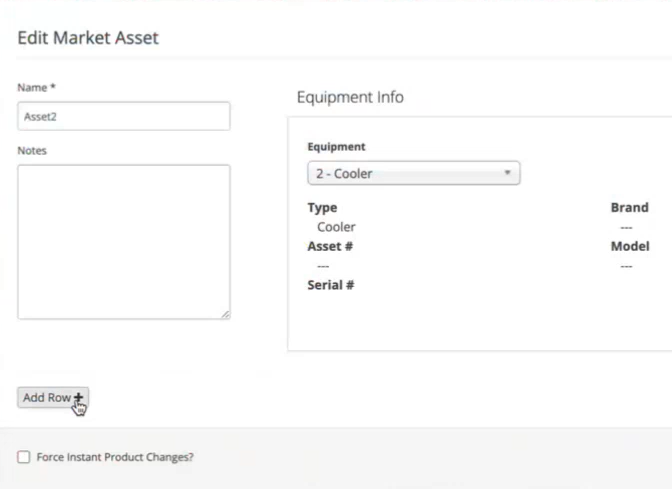Click the Equipment Info heading
672x489 pixels.
(350, 97)
